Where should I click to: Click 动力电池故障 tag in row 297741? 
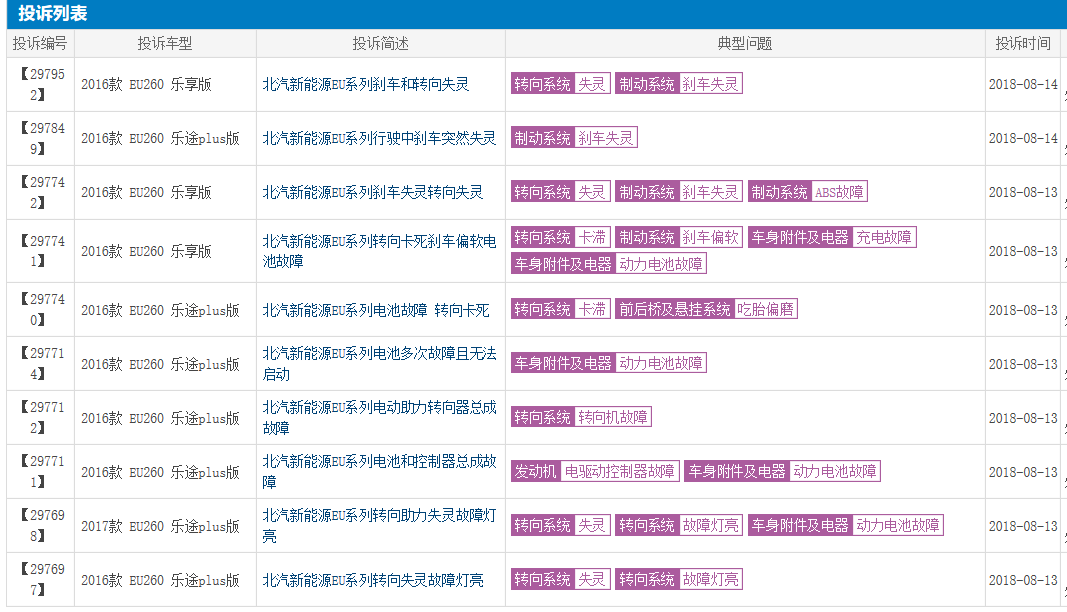(x=609, y=263)
